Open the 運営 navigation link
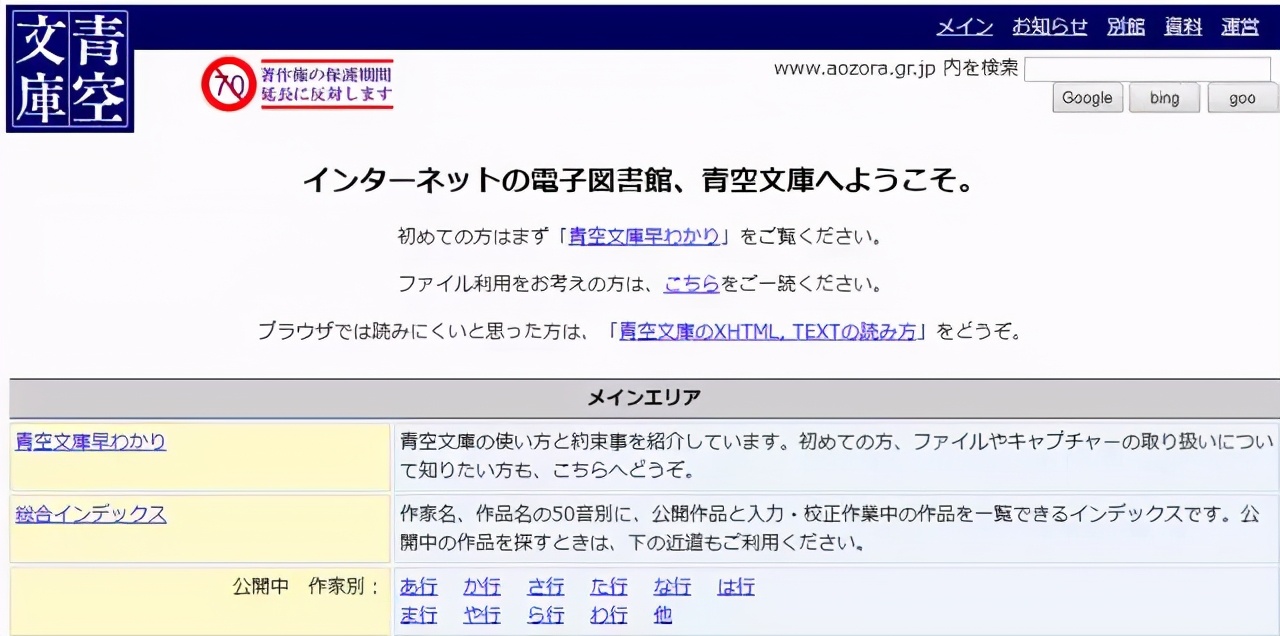Image resolution: width=1280 pixels, height=636 pixels. coord(1240,27)
